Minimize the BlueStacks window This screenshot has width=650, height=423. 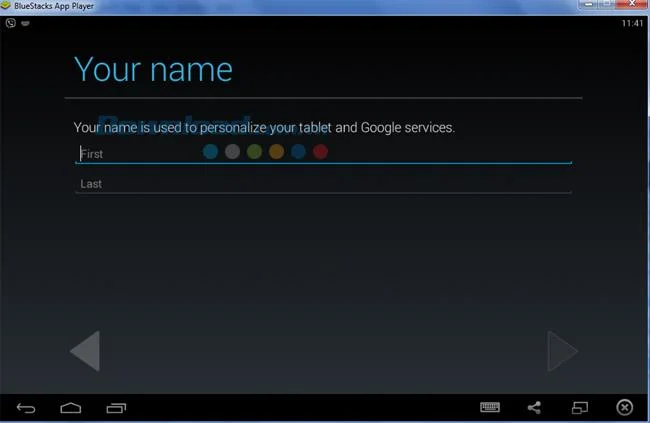pos(588,4)
